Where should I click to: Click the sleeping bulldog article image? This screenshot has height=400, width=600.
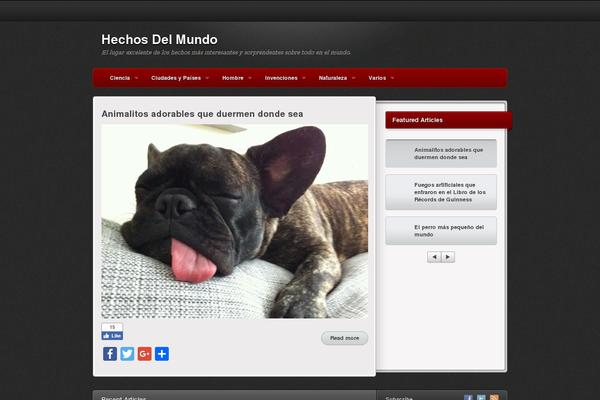point(235,221)
